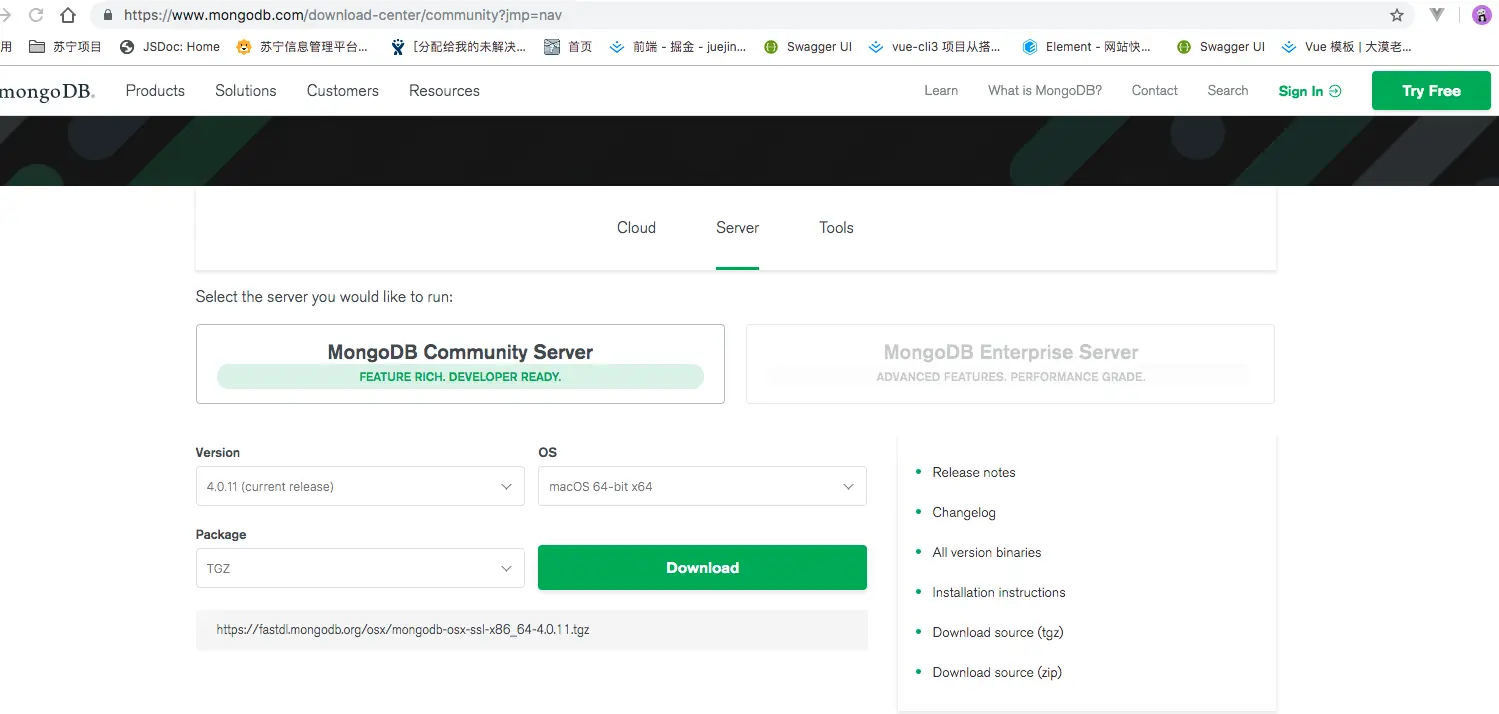The width and height of the screenshot is (1499, 714).
Task: Open the Version dropdown
Action: tap(360, 486)
